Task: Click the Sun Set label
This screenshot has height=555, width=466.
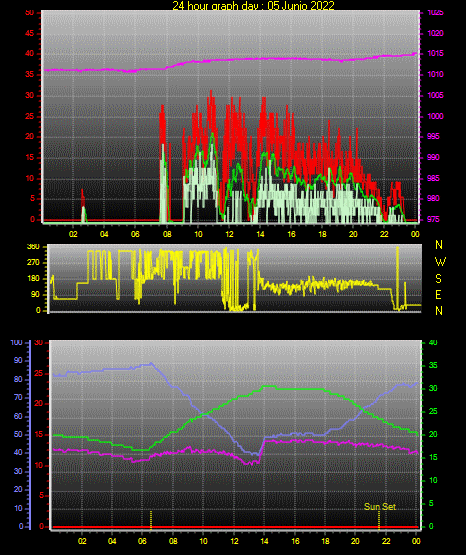Action: [x=380, y=507]
